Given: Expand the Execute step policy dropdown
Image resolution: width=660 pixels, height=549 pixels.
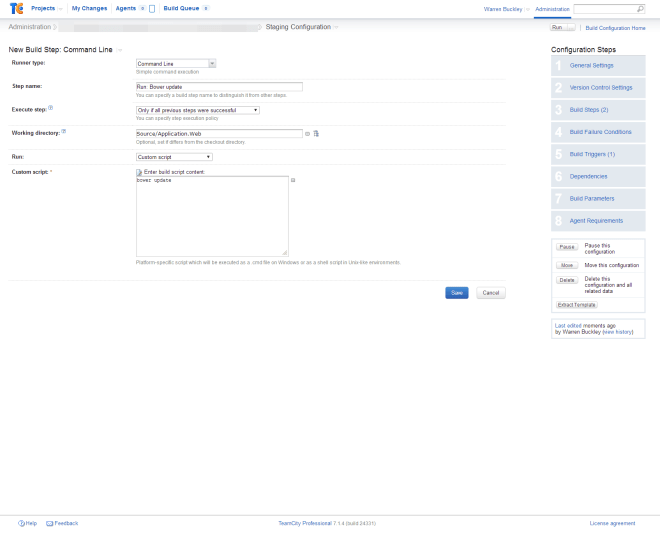Looking at the screenshot, I should tap(198, 110).
